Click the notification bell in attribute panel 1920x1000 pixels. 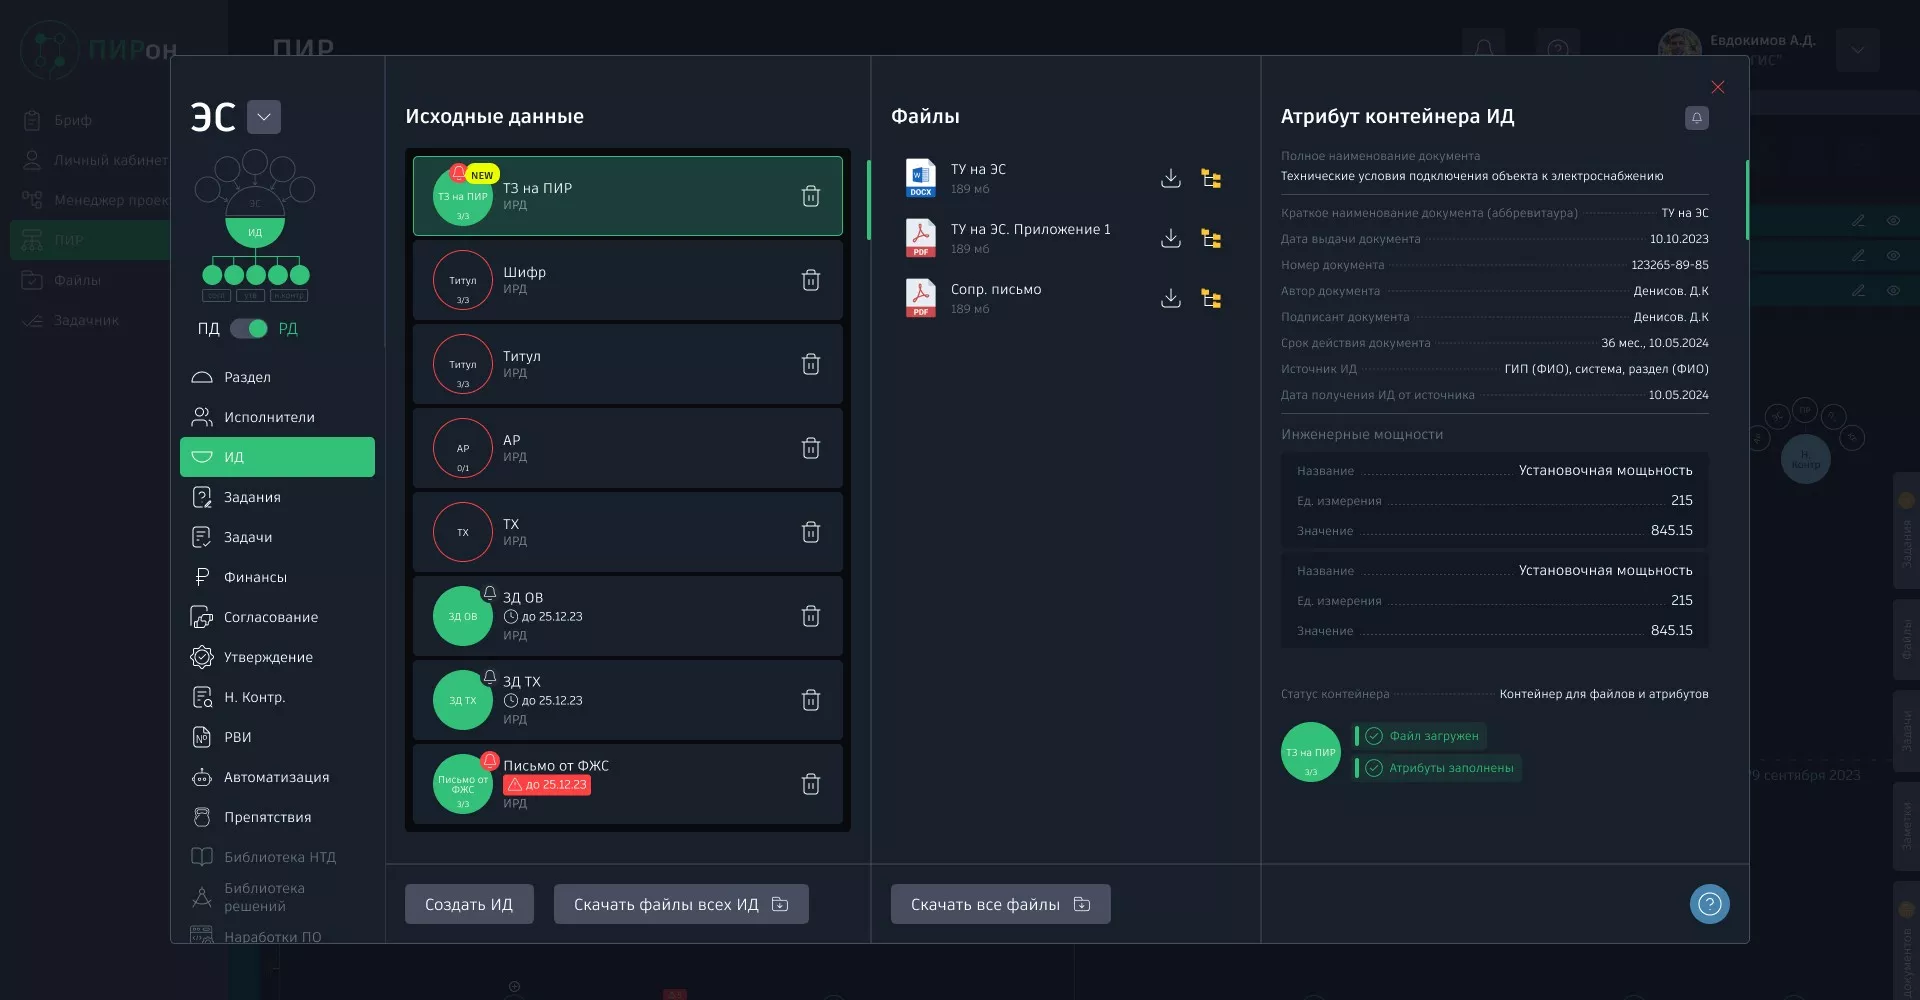1696,118
